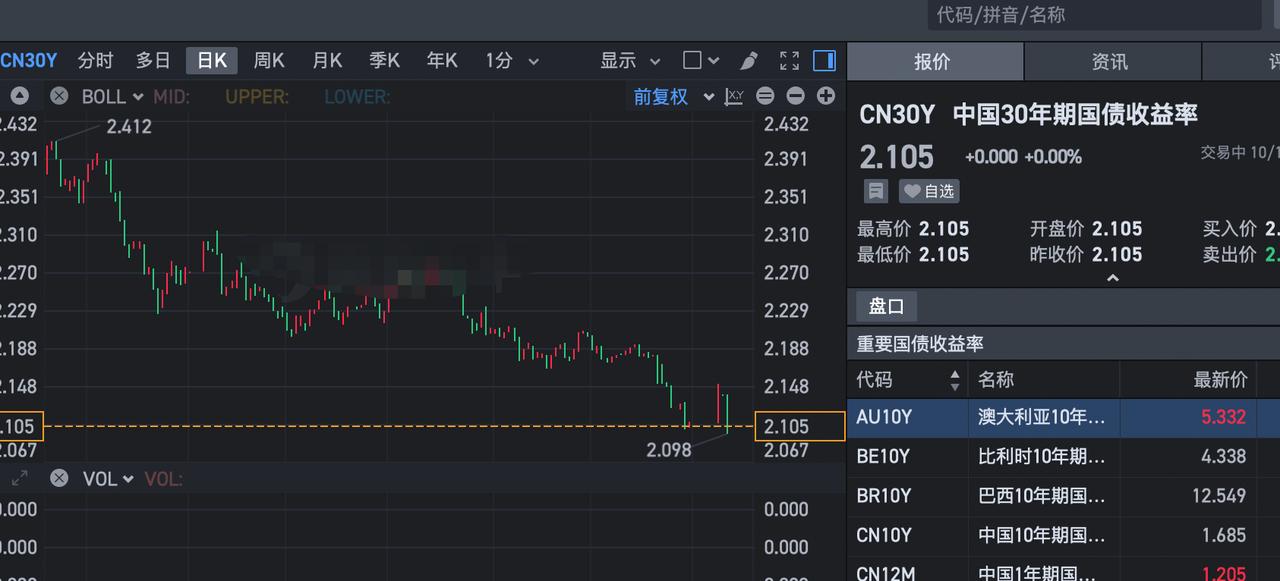Select the AU10Y row
This screenshot has width=1280, height=581.
(x=1063, y=417)
